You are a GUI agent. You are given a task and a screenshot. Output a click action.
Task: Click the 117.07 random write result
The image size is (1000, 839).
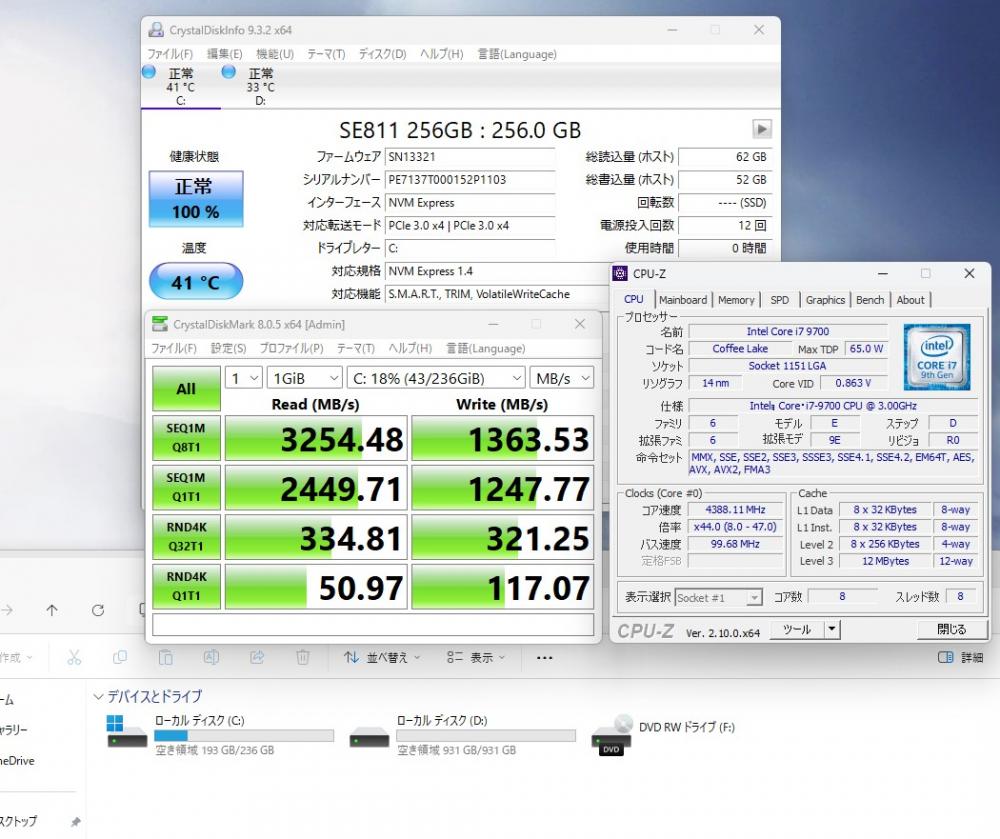pos(503,587)
